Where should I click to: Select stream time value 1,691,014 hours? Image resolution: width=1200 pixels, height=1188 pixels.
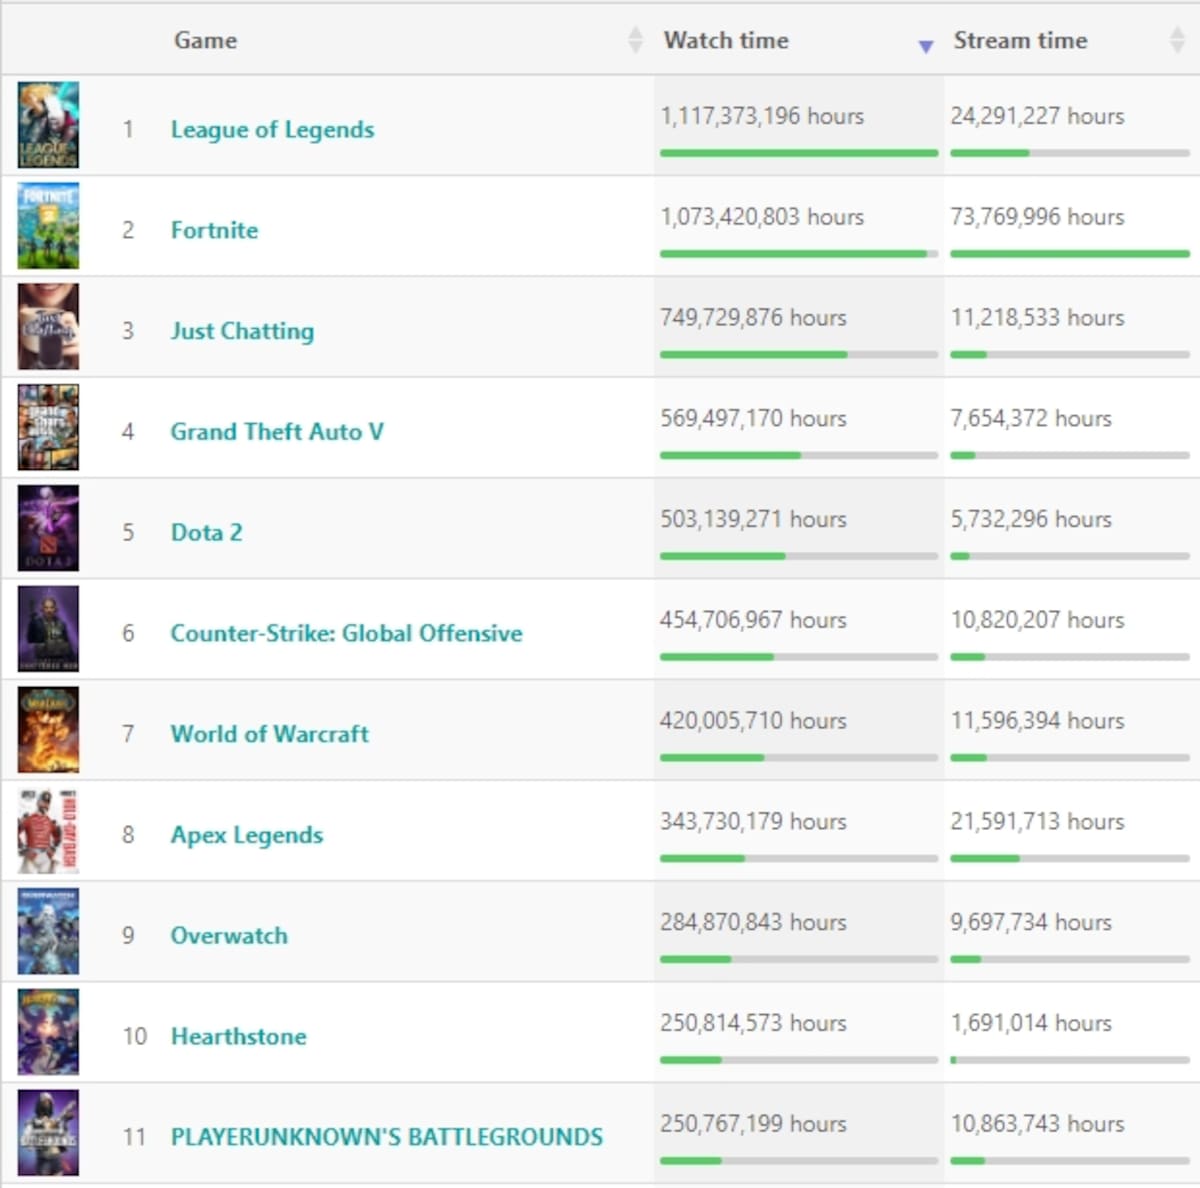click(x=1031, y=1023)
